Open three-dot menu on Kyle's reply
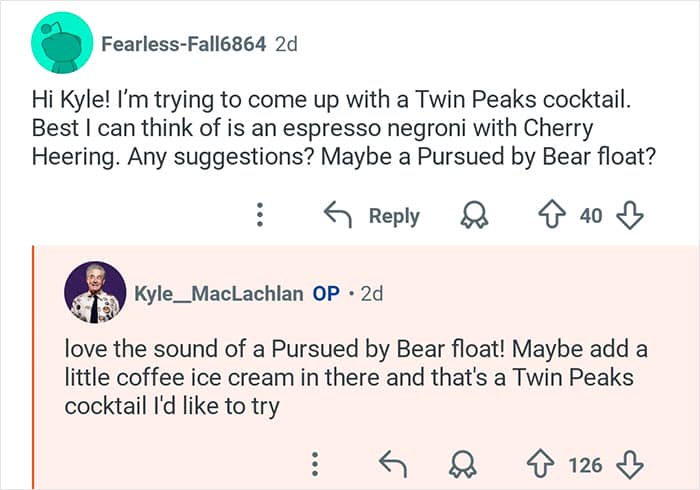The image size is (700, 490). point(315,464)
